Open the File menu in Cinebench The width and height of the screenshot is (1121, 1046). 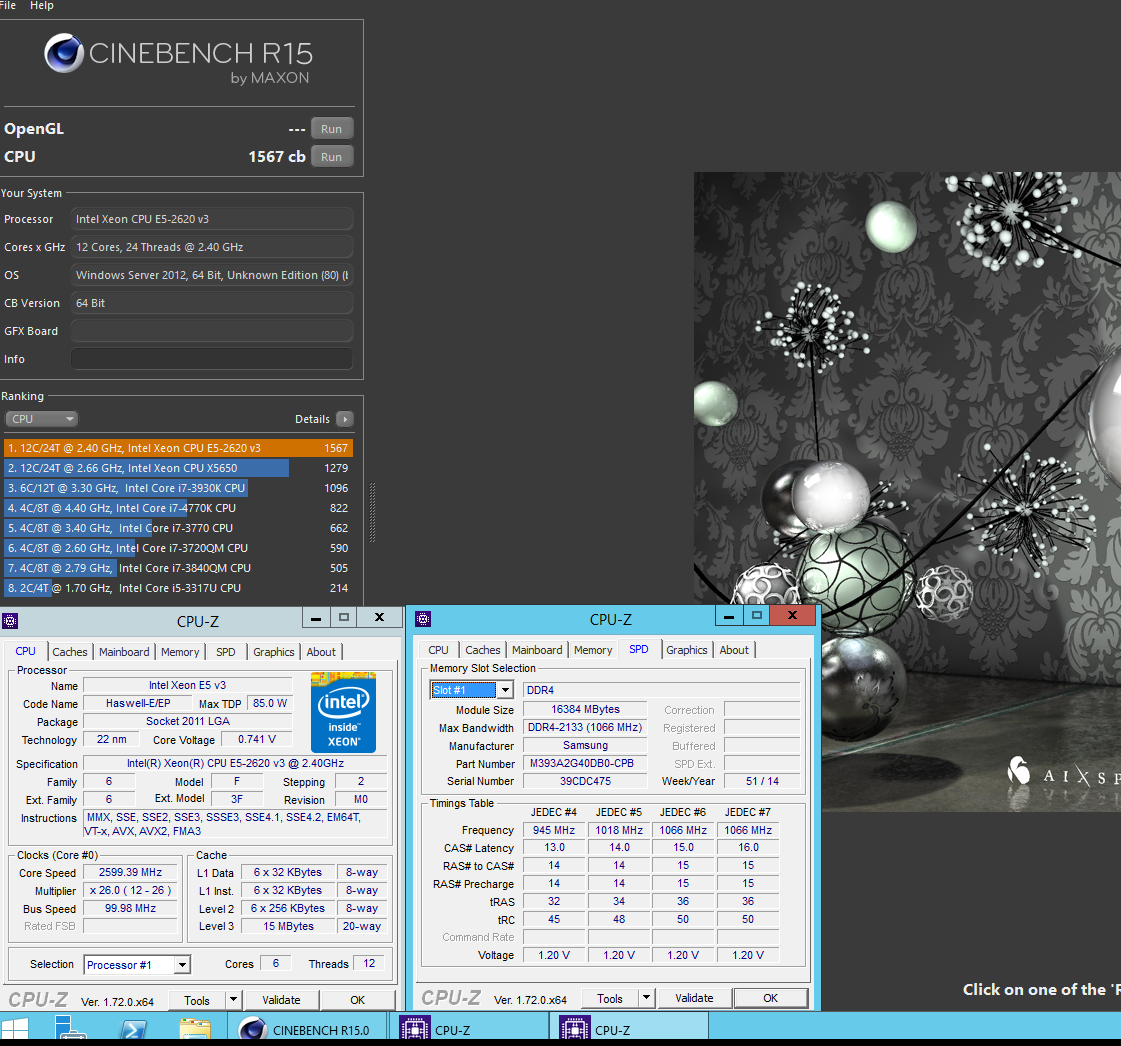pos(8,5)
